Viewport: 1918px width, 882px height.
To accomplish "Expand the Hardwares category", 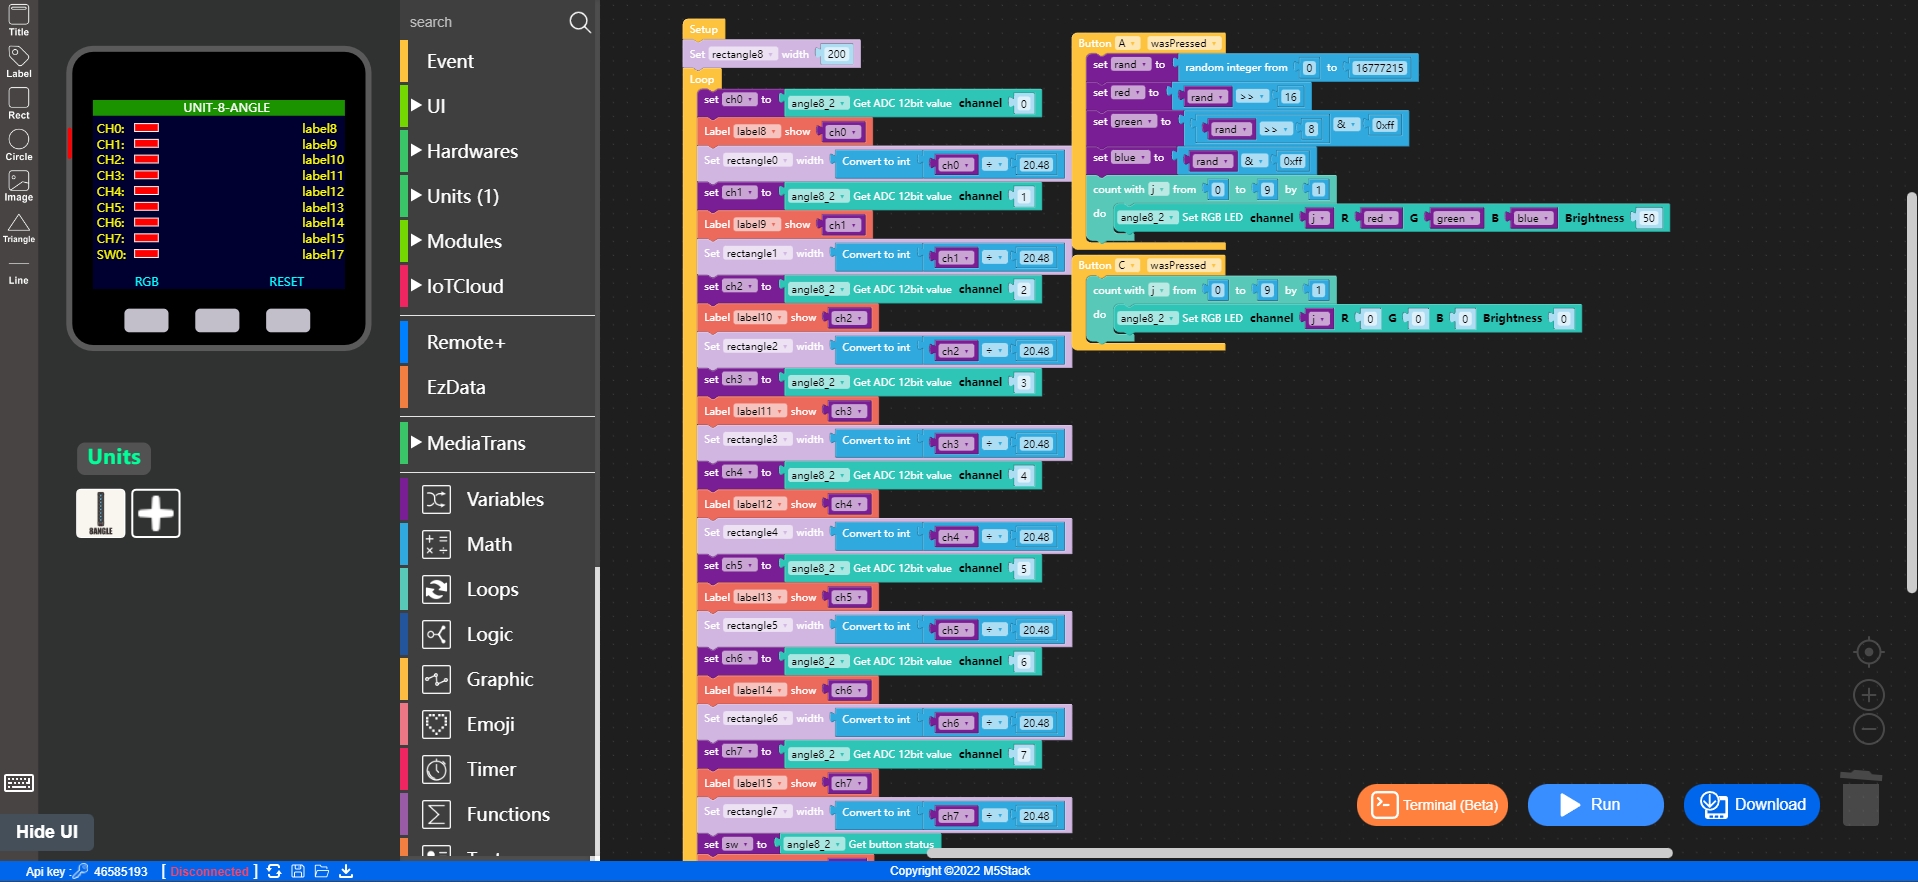I will [472, 151].
